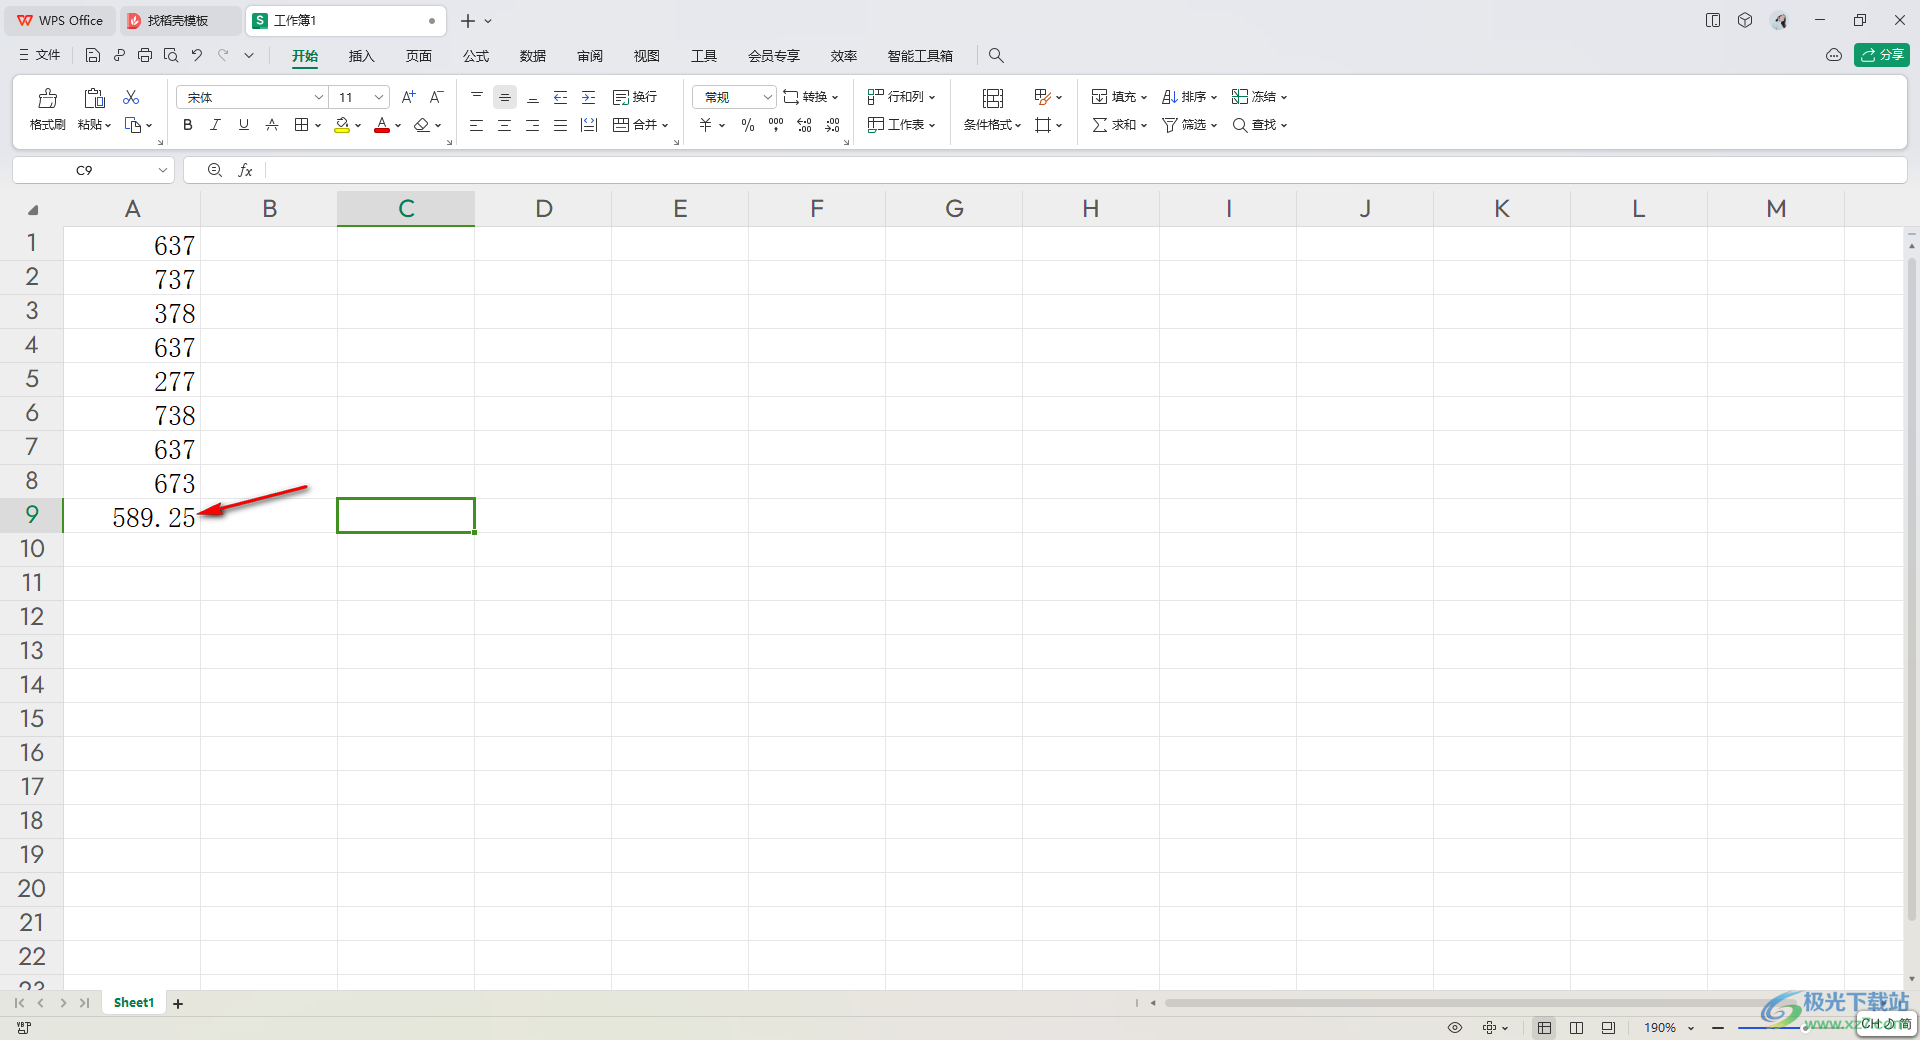Screen dimensions: 1920x1040
Task: Apply percent style format
Action: (748, 125)
